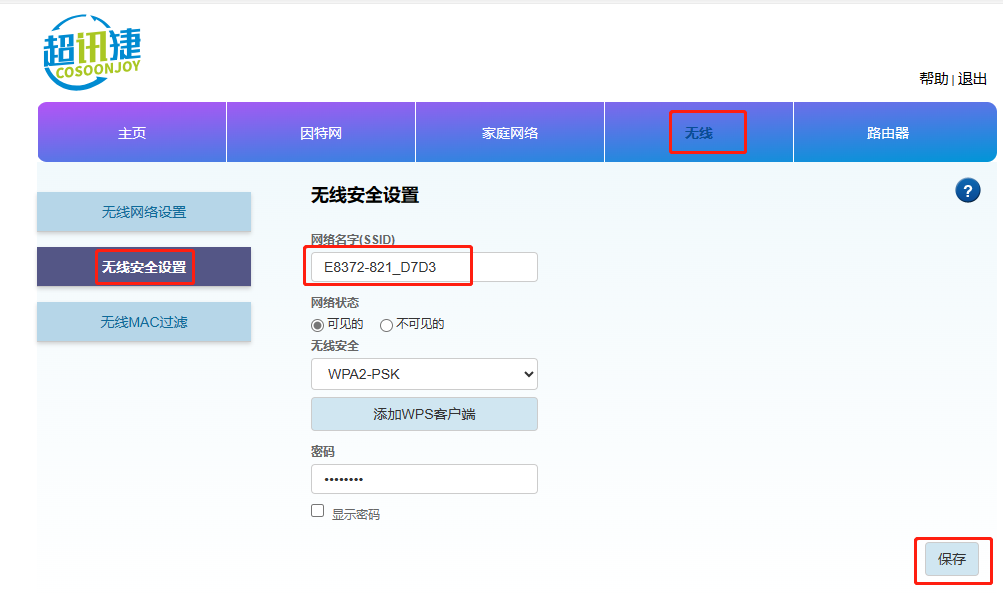Switch to the 主页 tab
Screen dimensions: 1003x594
132,133
